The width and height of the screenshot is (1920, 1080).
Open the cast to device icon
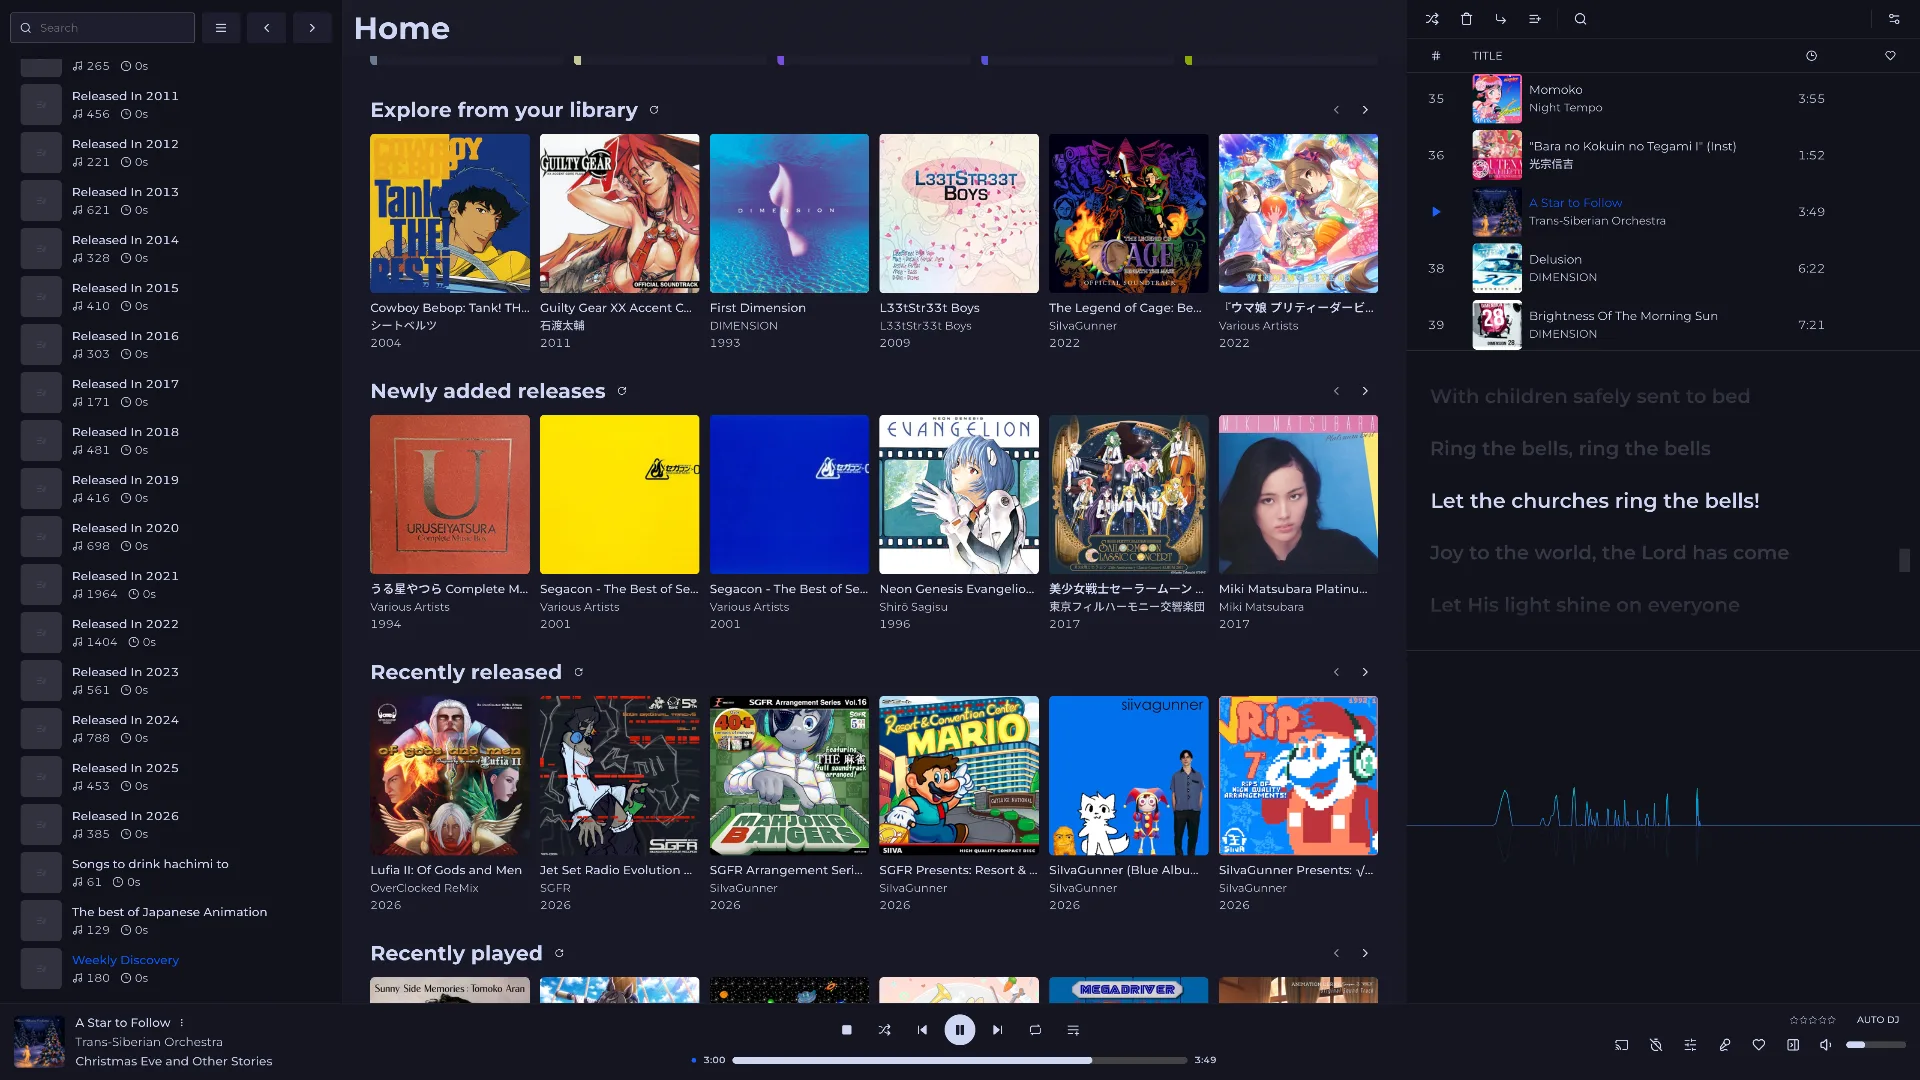point(1622,1045)
